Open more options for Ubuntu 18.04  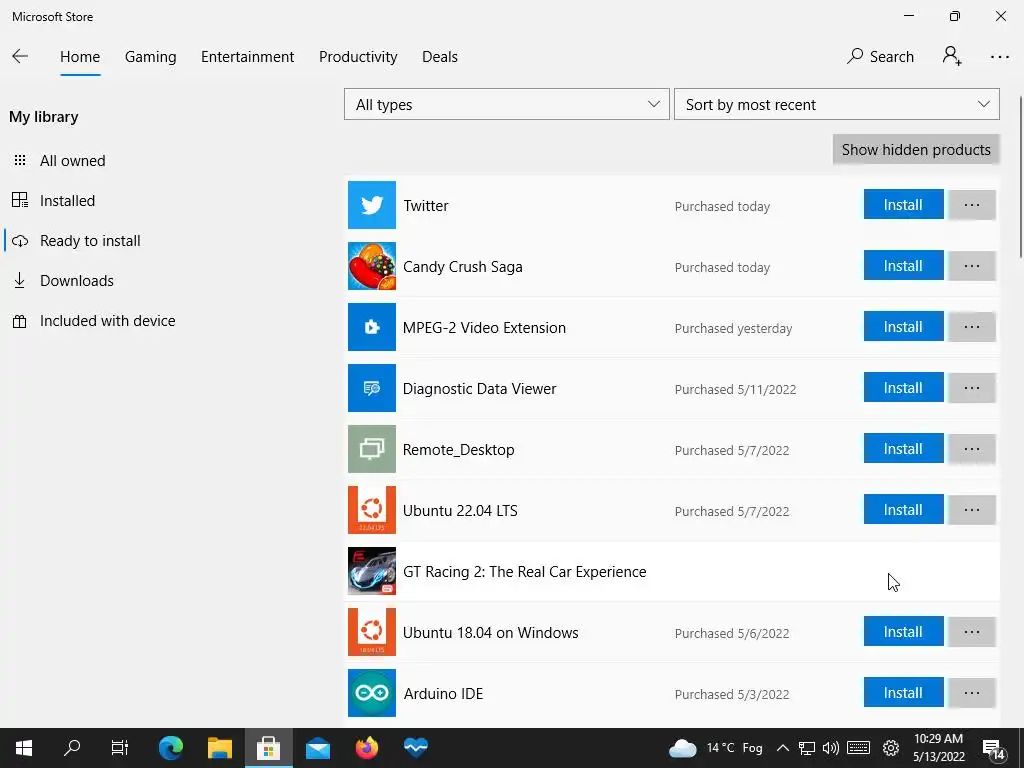[x=972, y=632]
